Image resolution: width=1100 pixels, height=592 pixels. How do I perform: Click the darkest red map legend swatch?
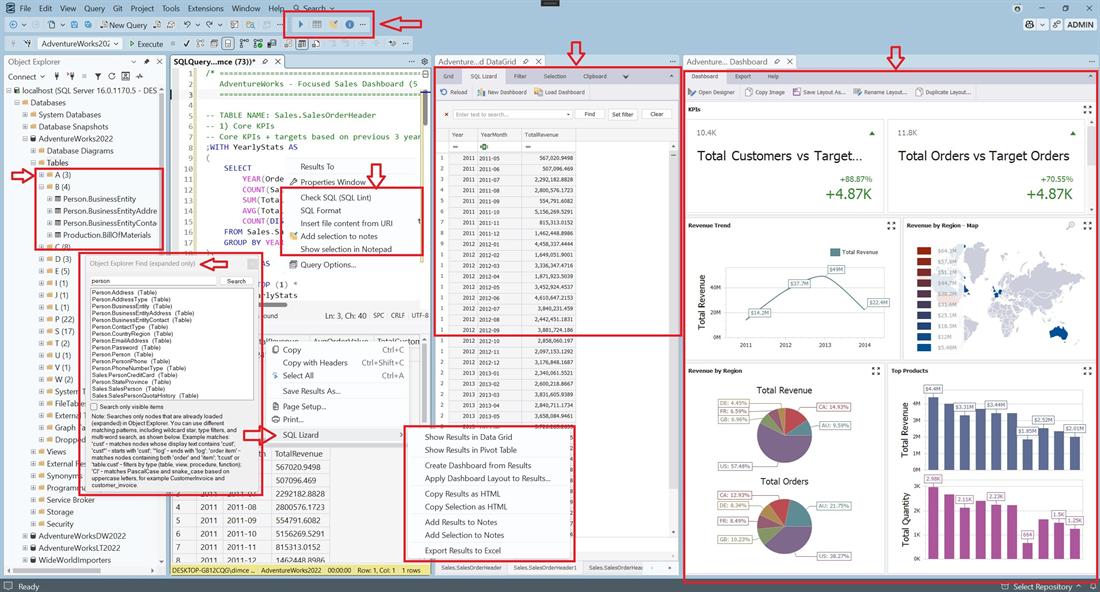coord(924,250)
